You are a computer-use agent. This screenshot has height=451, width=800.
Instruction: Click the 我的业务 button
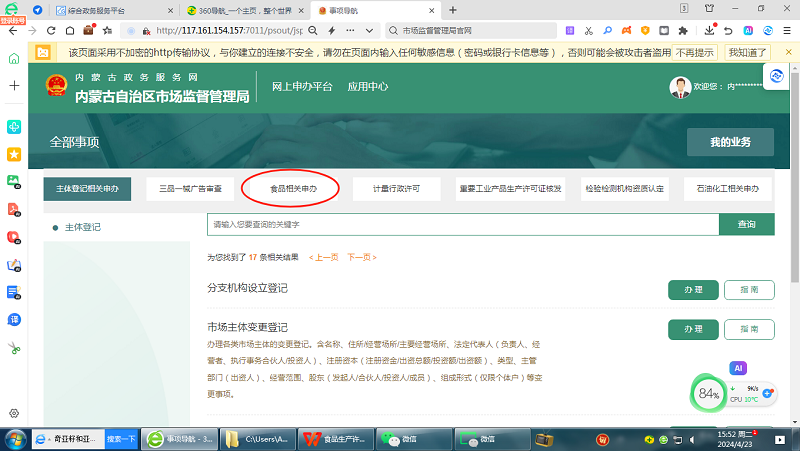pos(730,142)
